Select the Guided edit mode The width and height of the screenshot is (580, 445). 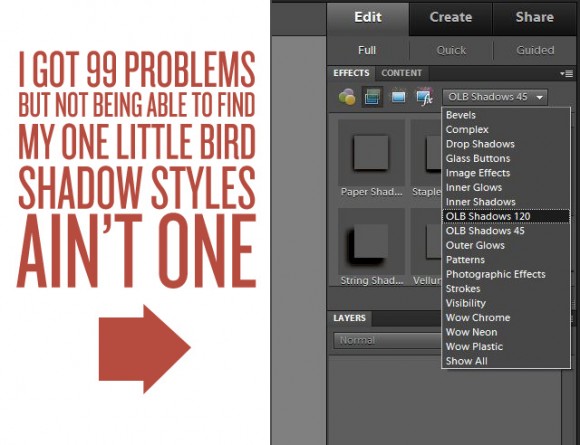click(535, 50)
